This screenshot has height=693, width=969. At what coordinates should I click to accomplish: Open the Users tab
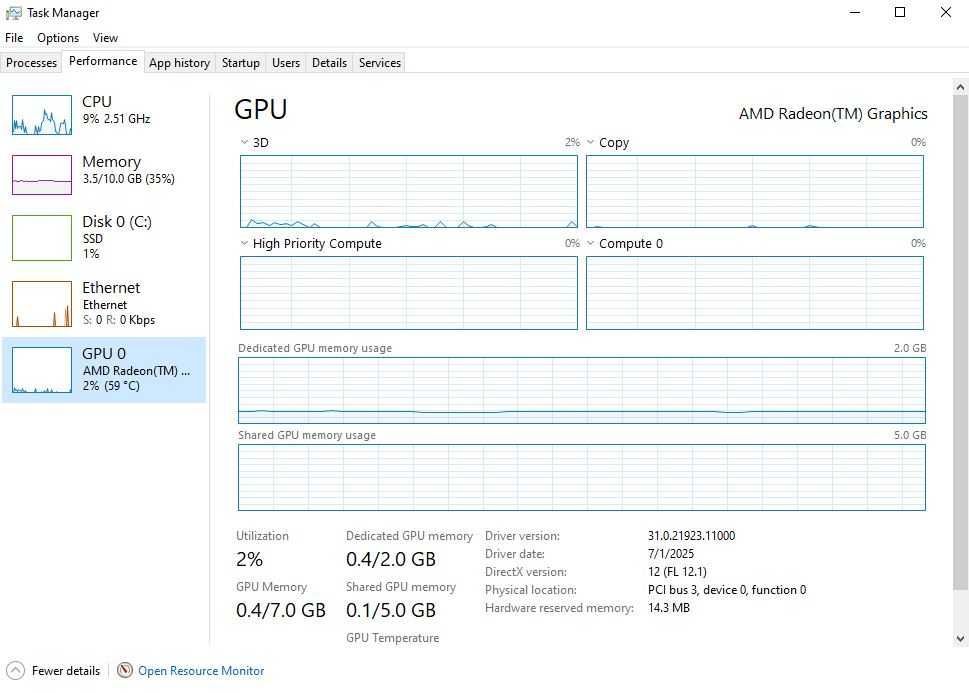(x=286, y=62)
